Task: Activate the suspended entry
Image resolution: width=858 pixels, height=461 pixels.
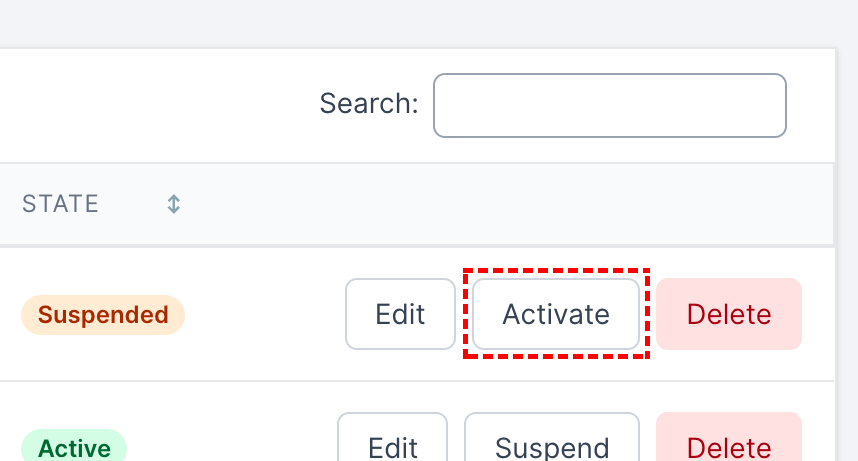Action: pos(556,314)
